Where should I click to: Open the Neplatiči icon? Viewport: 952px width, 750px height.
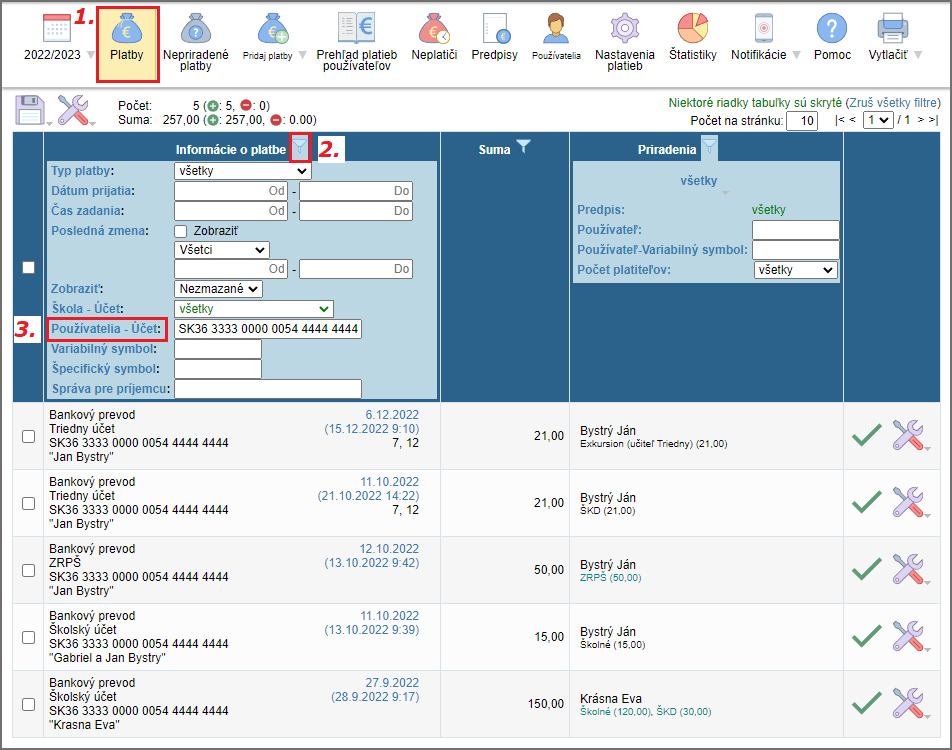(x=434, y=28)
